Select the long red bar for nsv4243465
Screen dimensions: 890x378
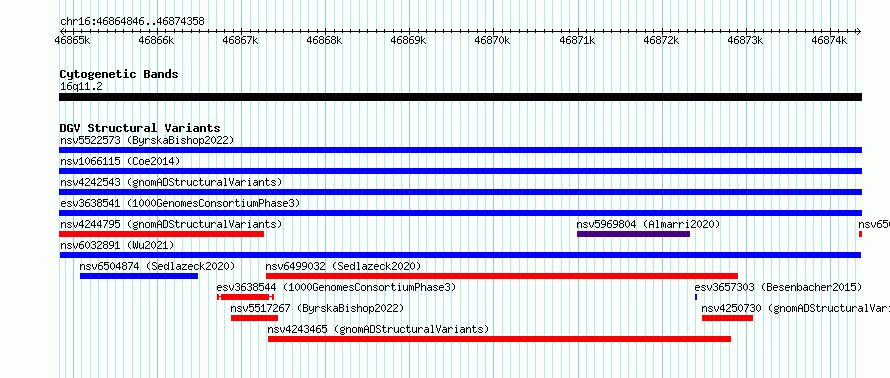pyautogui.click(x=499, y=339)
